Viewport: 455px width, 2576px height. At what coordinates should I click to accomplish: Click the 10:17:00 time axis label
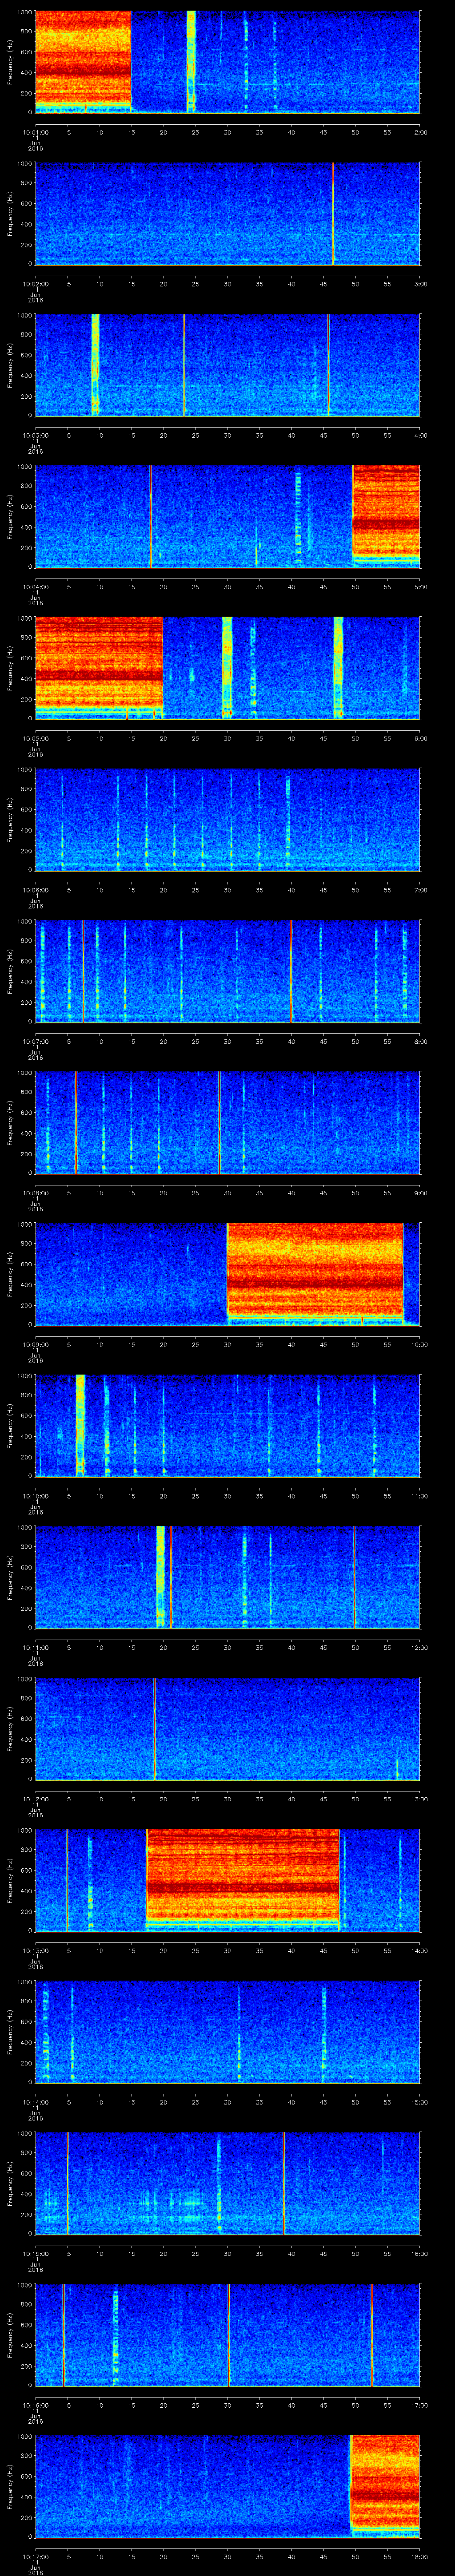pyautogui.click(x=35, y=2556)
